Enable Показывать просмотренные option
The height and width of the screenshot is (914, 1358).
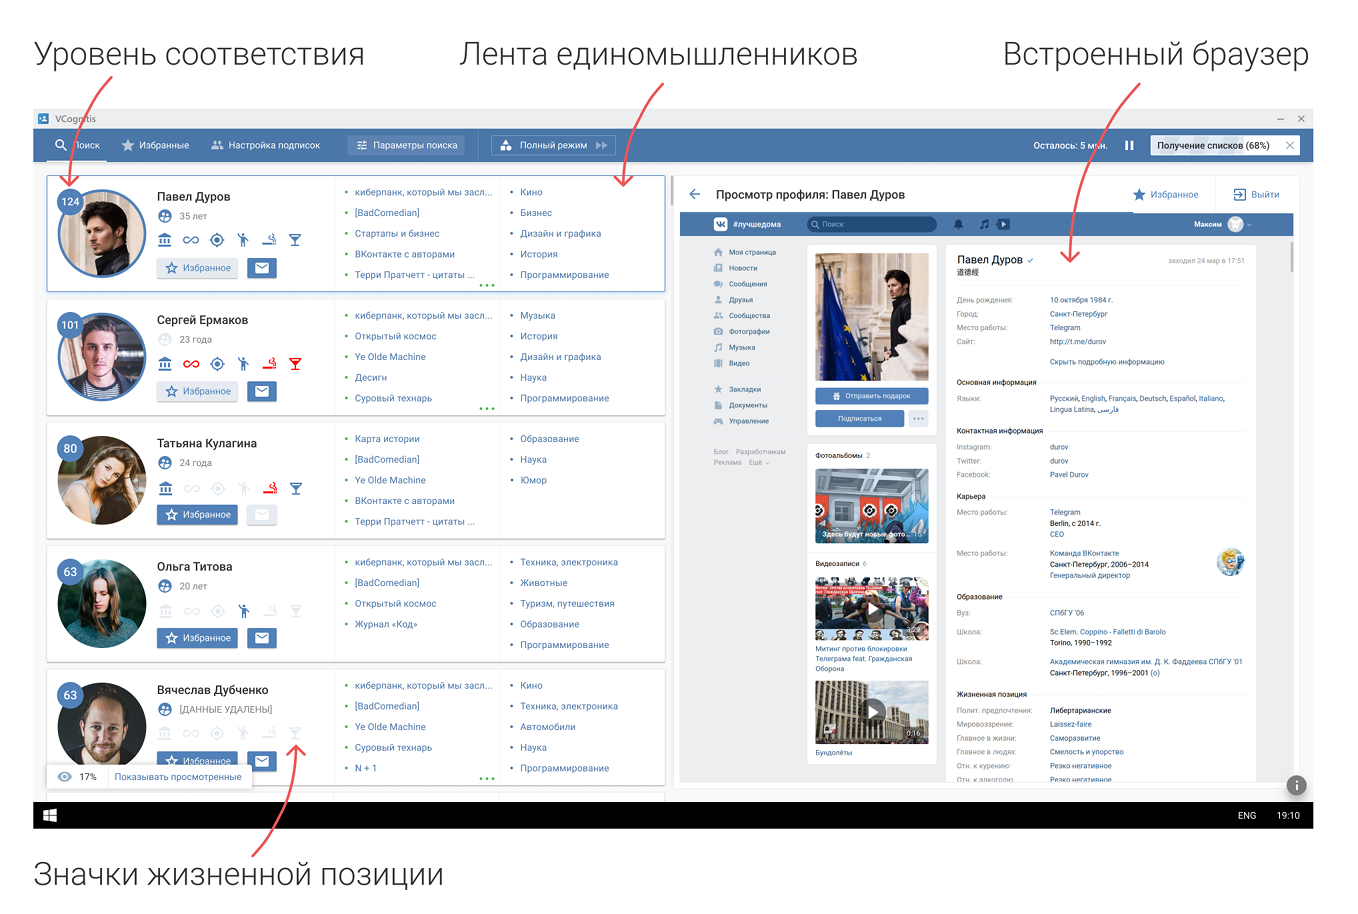coord(180,775)
